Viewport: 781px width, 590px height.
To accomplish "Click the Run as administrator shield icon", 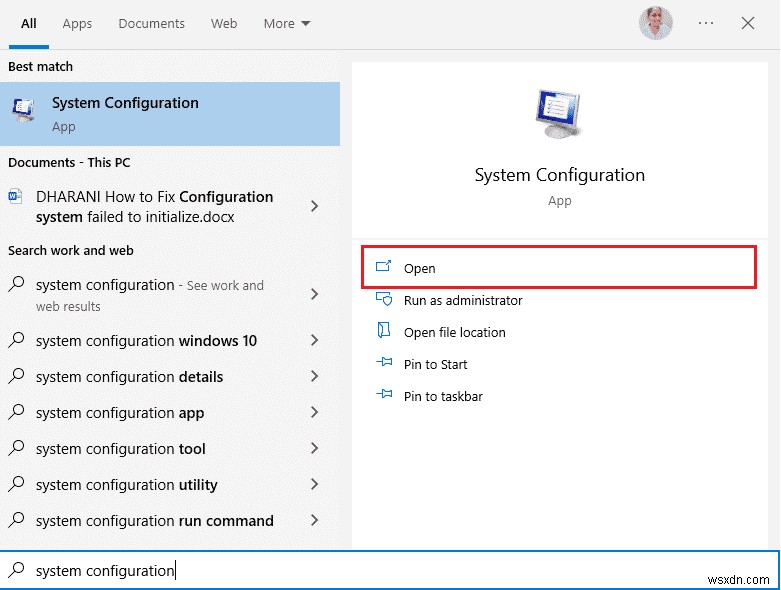I will 383,300.
